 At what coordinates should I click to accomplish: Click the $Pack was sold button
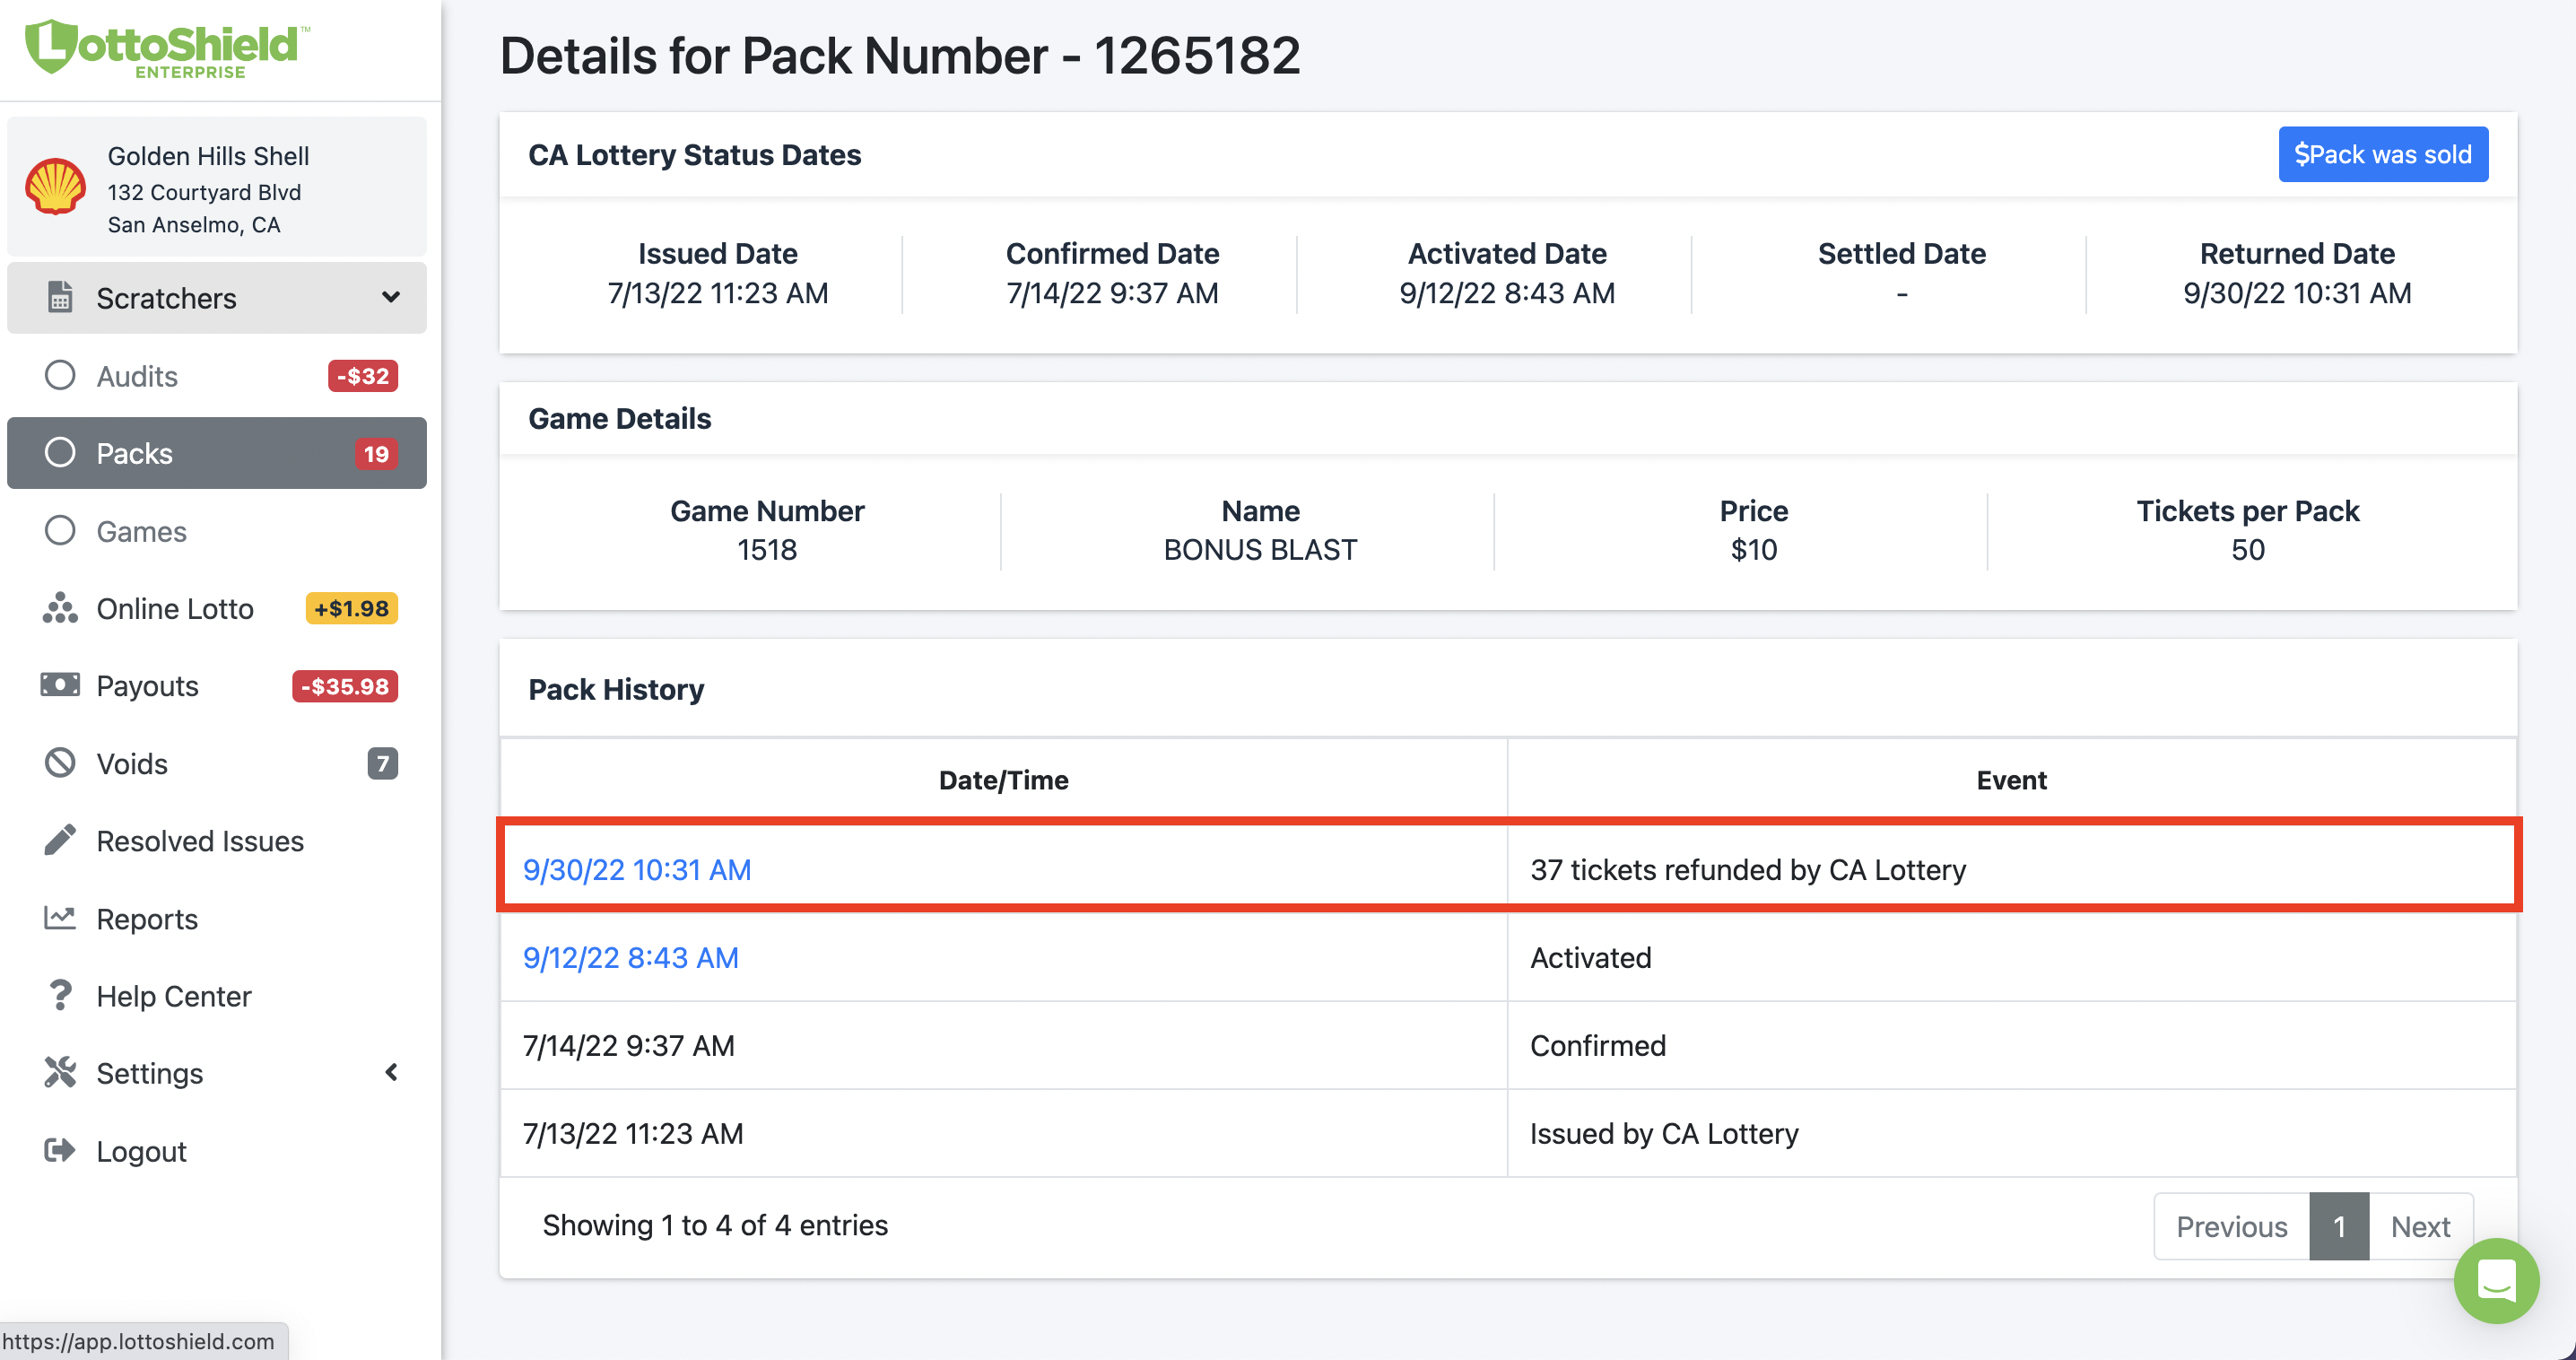tap(2383, 154)
